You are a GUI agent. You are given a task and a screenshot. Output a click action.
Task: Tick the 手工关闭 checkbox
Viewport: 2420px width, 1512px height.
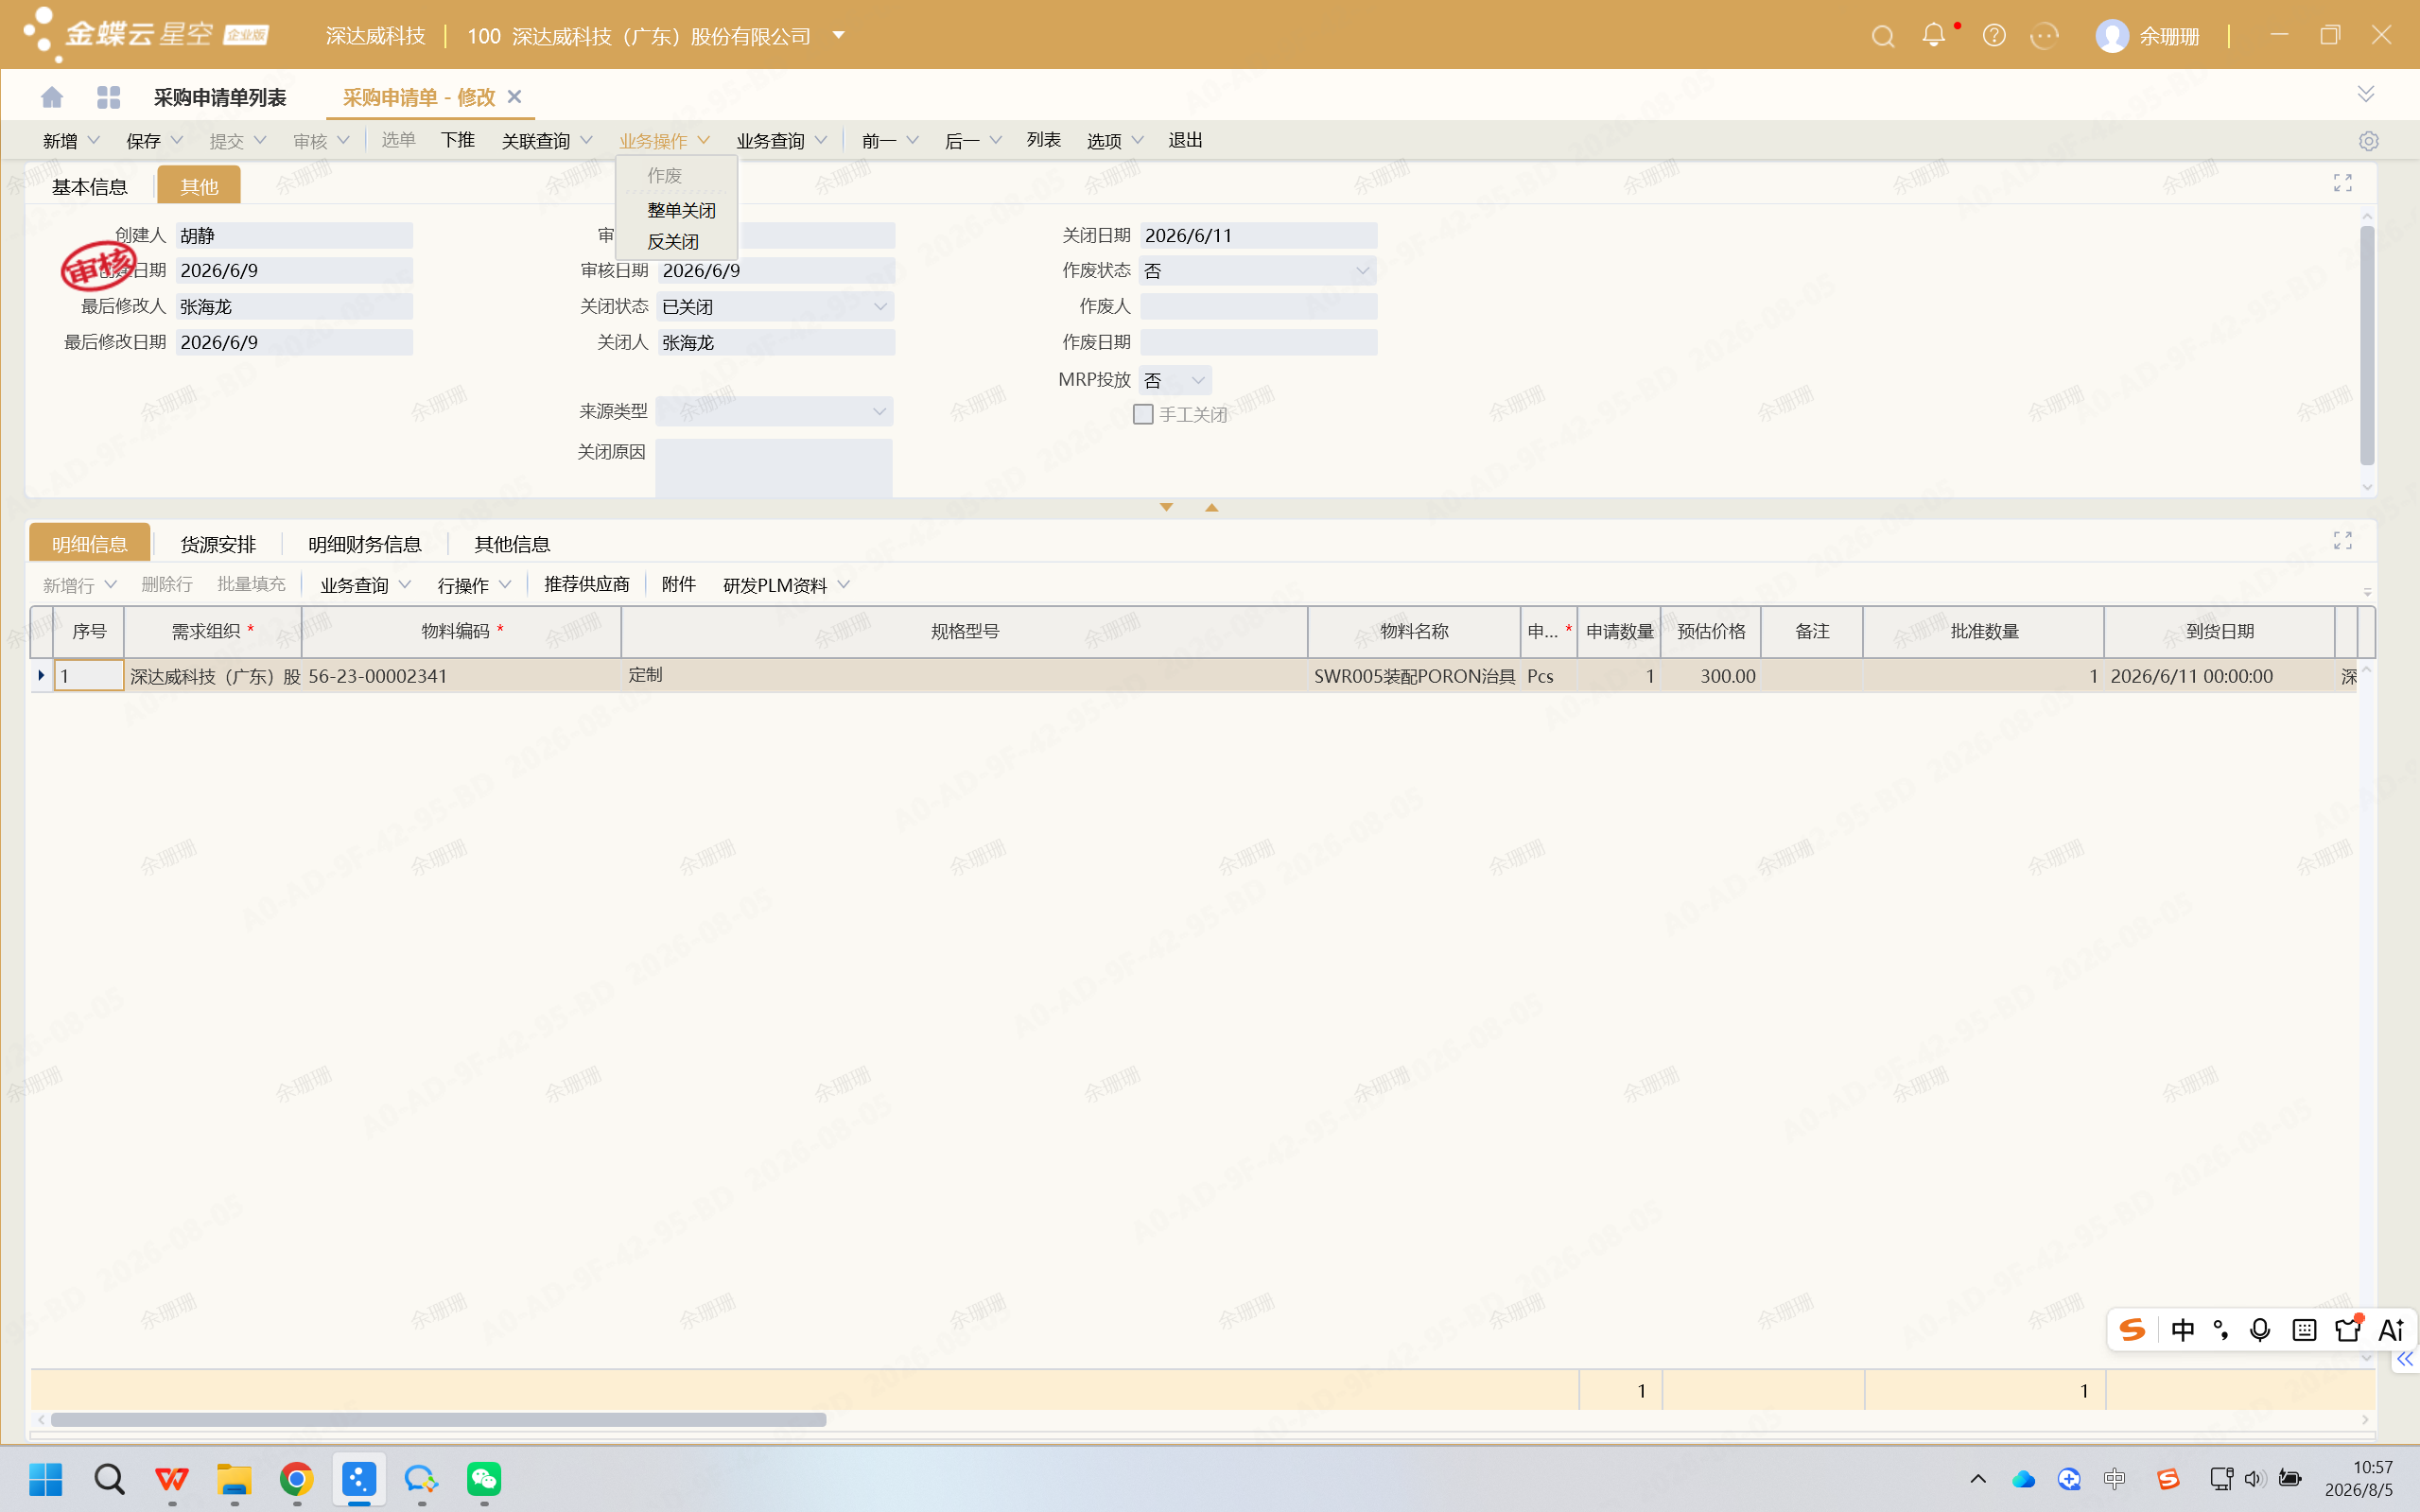point(1143,414)
